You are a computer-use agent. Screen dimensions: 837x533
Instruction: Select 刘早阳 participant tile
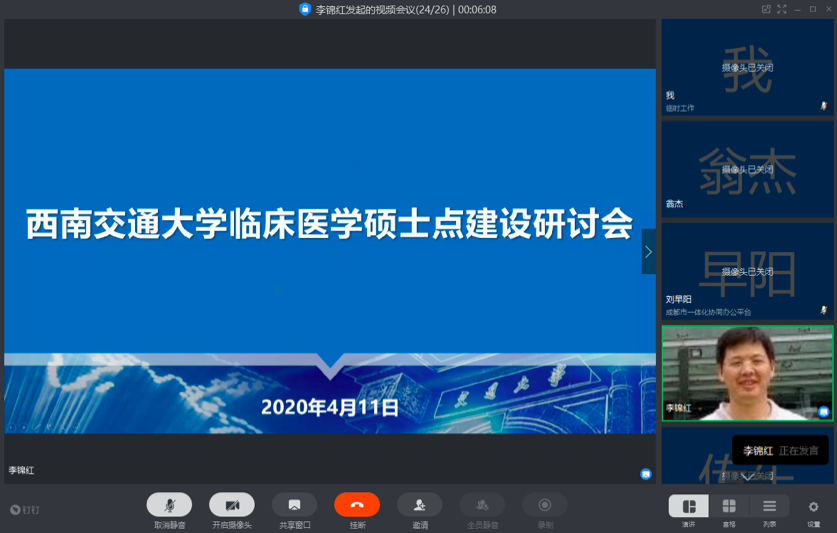[747, 271]
